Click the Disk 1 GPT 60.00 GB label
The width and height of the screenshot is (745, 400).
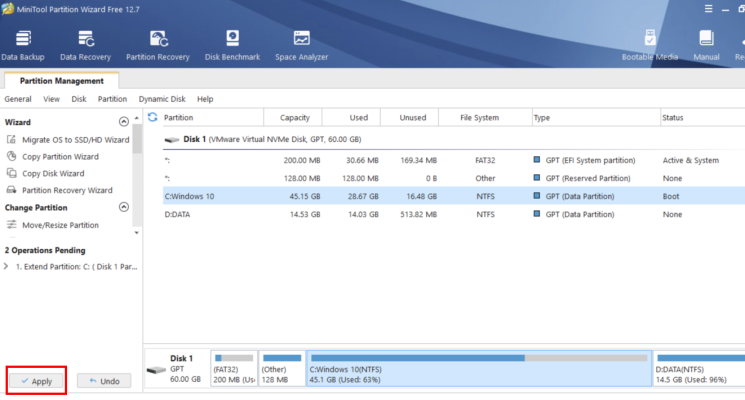coord(185,369)
